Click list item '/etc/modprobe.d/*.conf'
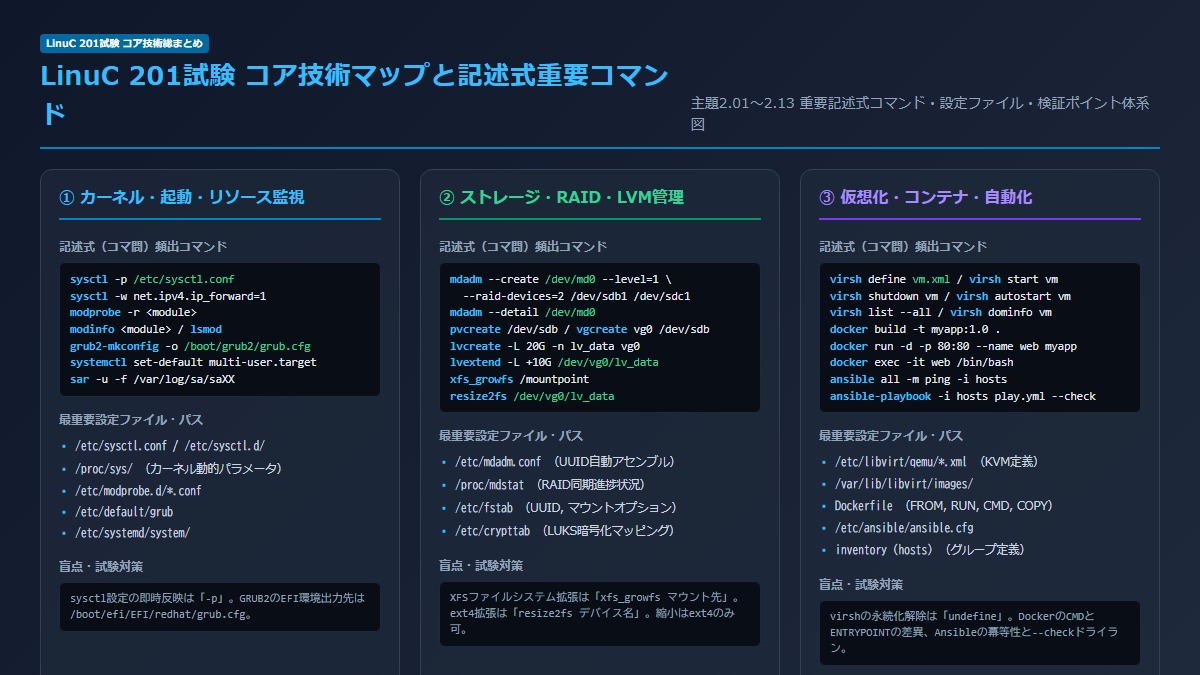1200x675 pixels. [138, 490]
